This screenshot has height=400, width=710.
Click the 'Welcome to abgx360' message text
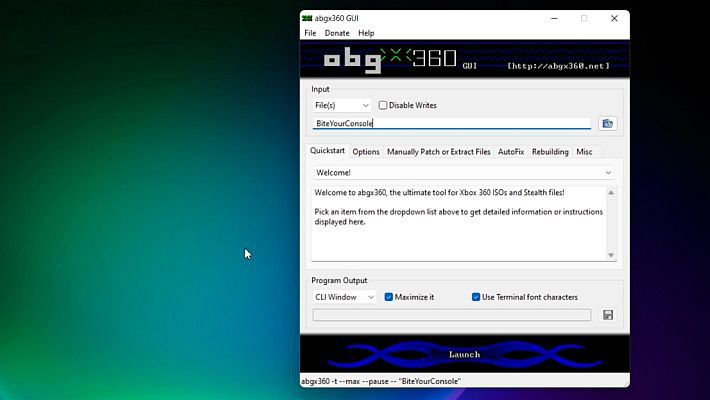click(x=439, y=193)
